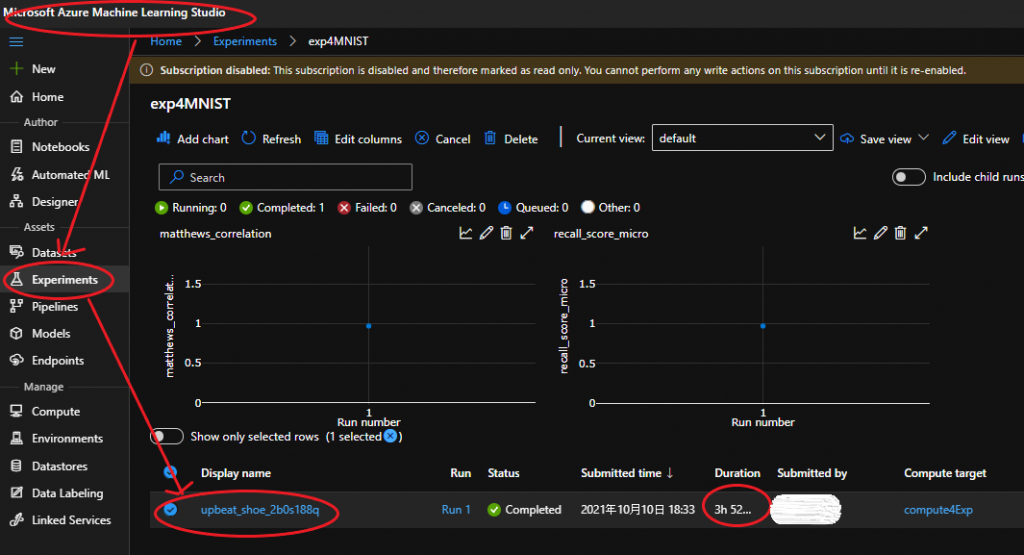Open Automated ML section
Viewport: 1024px width, 555px height.
coord(70,174)
